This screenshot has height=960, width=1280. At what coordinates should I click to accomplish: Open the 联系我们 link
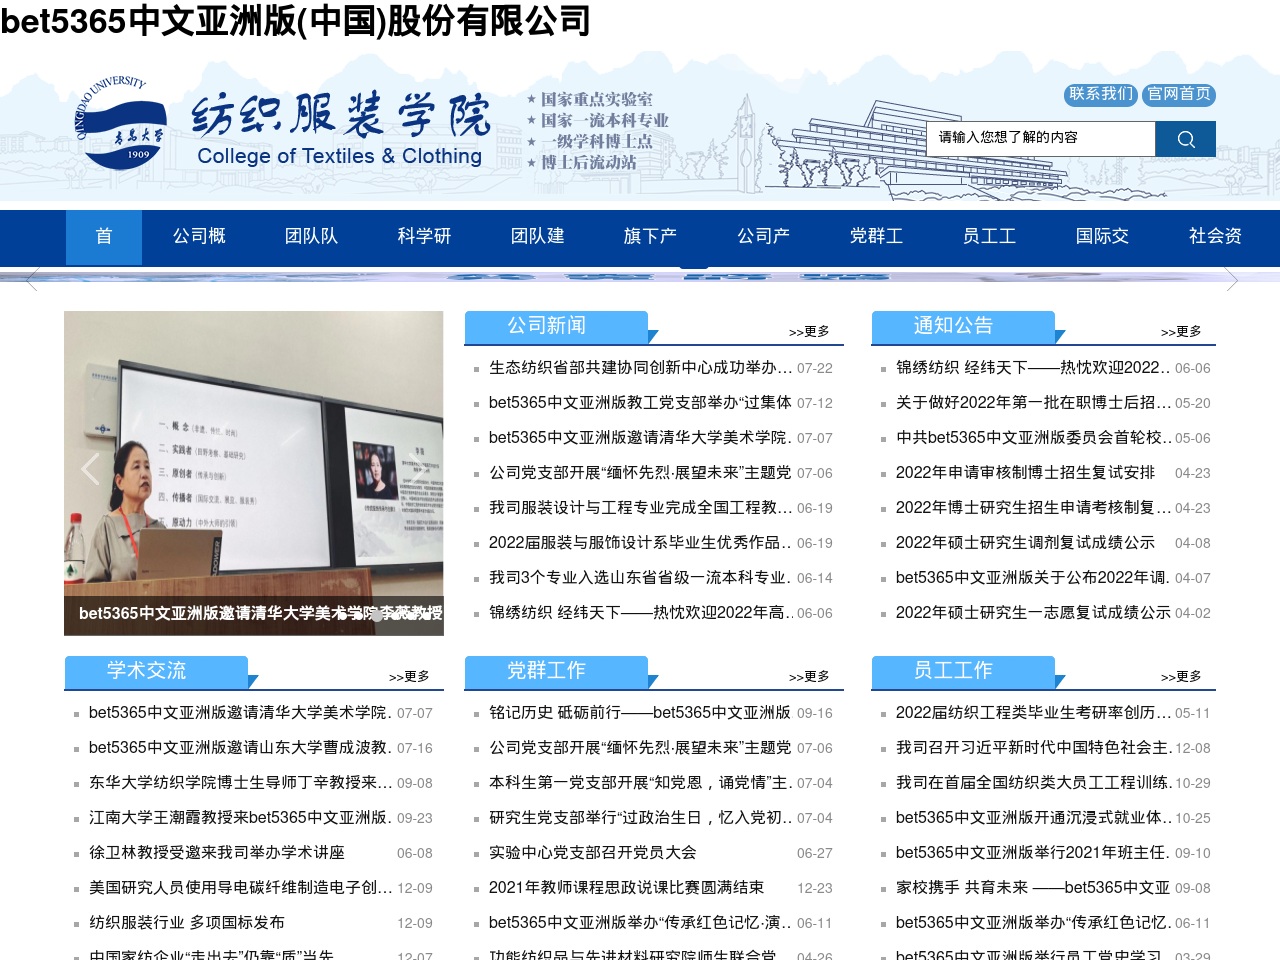tap(1101, 94)
